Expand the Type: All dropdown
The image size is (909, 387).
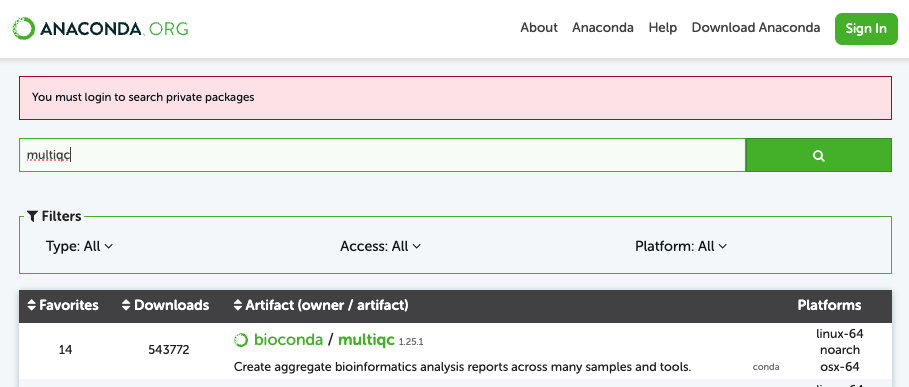tap(79, 246)
